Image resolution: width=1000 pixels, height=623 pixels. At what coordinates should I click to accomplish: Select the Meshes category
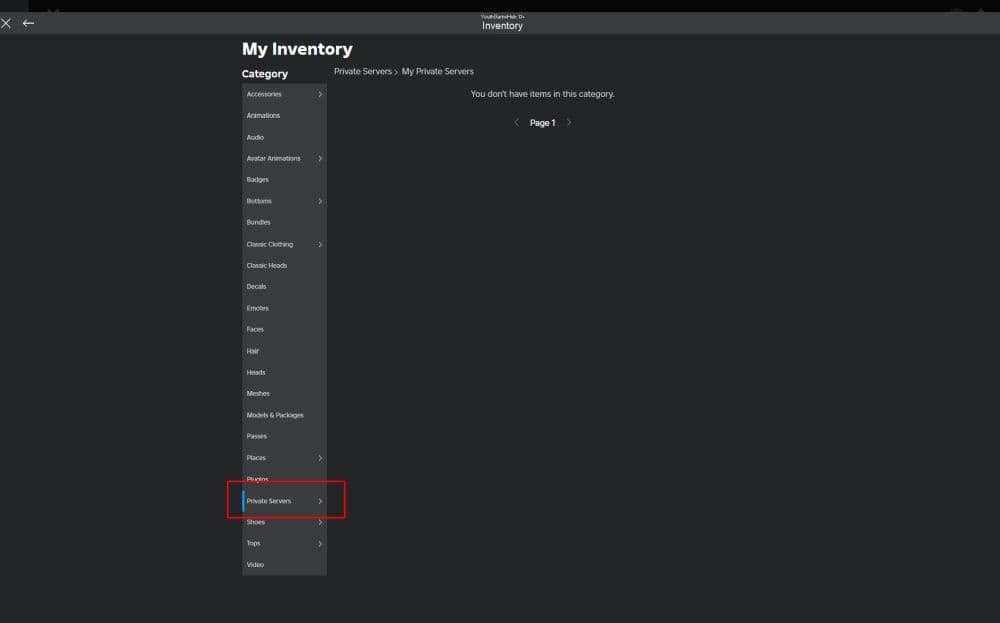(x=258, y=393)
